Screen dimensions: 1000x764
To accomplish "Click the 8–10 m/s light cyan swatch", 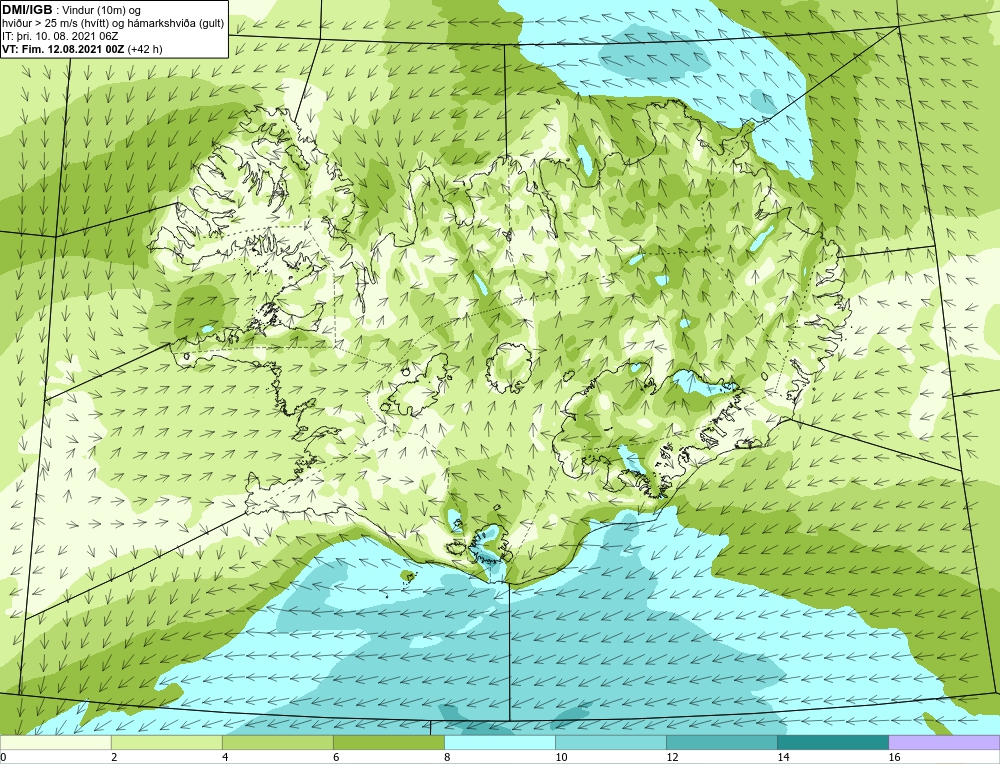I will tap(499, 742).
